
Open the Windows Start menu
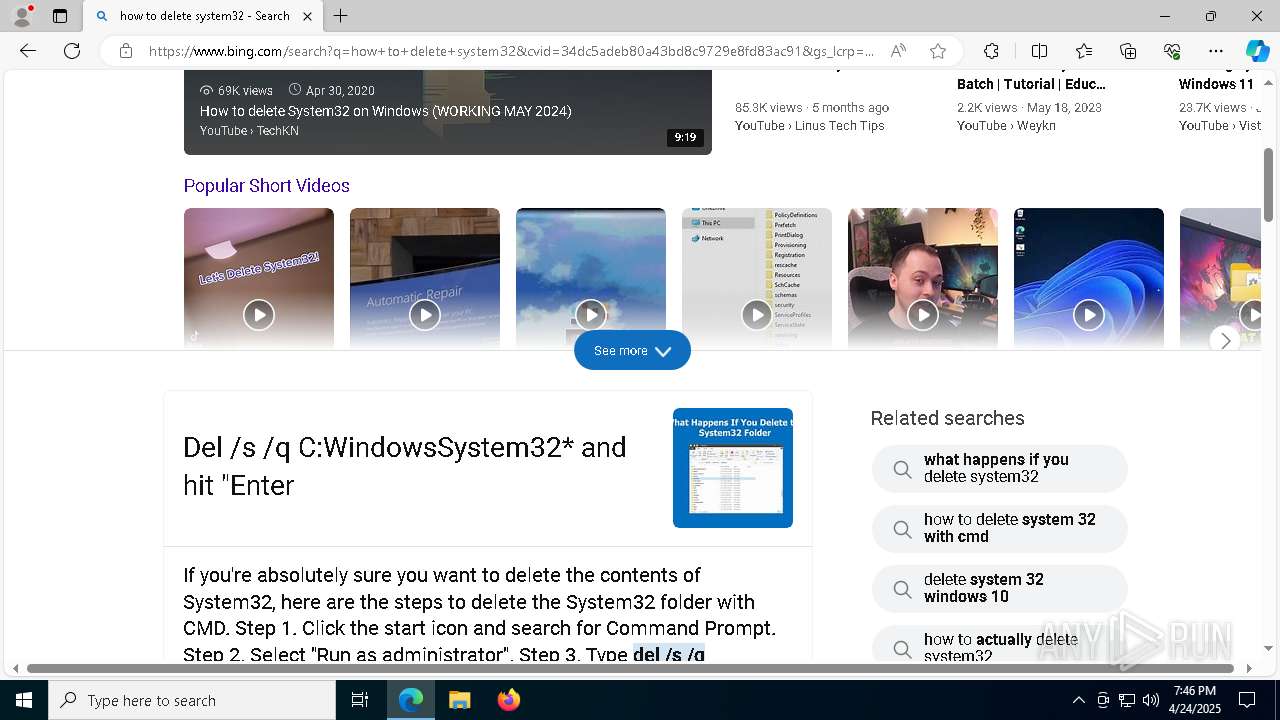[x=24, y=700]
